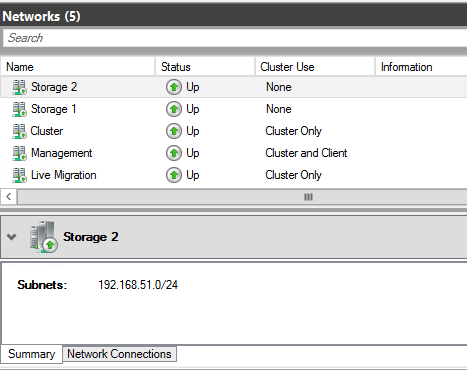Click the large Storage 2 server icon in details
The image size is (467, 378).
click(x=44, y=237)
